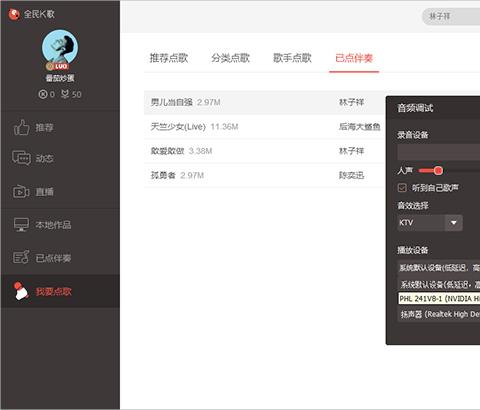Click artist 陈奕迅
The image size is (480, 410).
(351, 175)
